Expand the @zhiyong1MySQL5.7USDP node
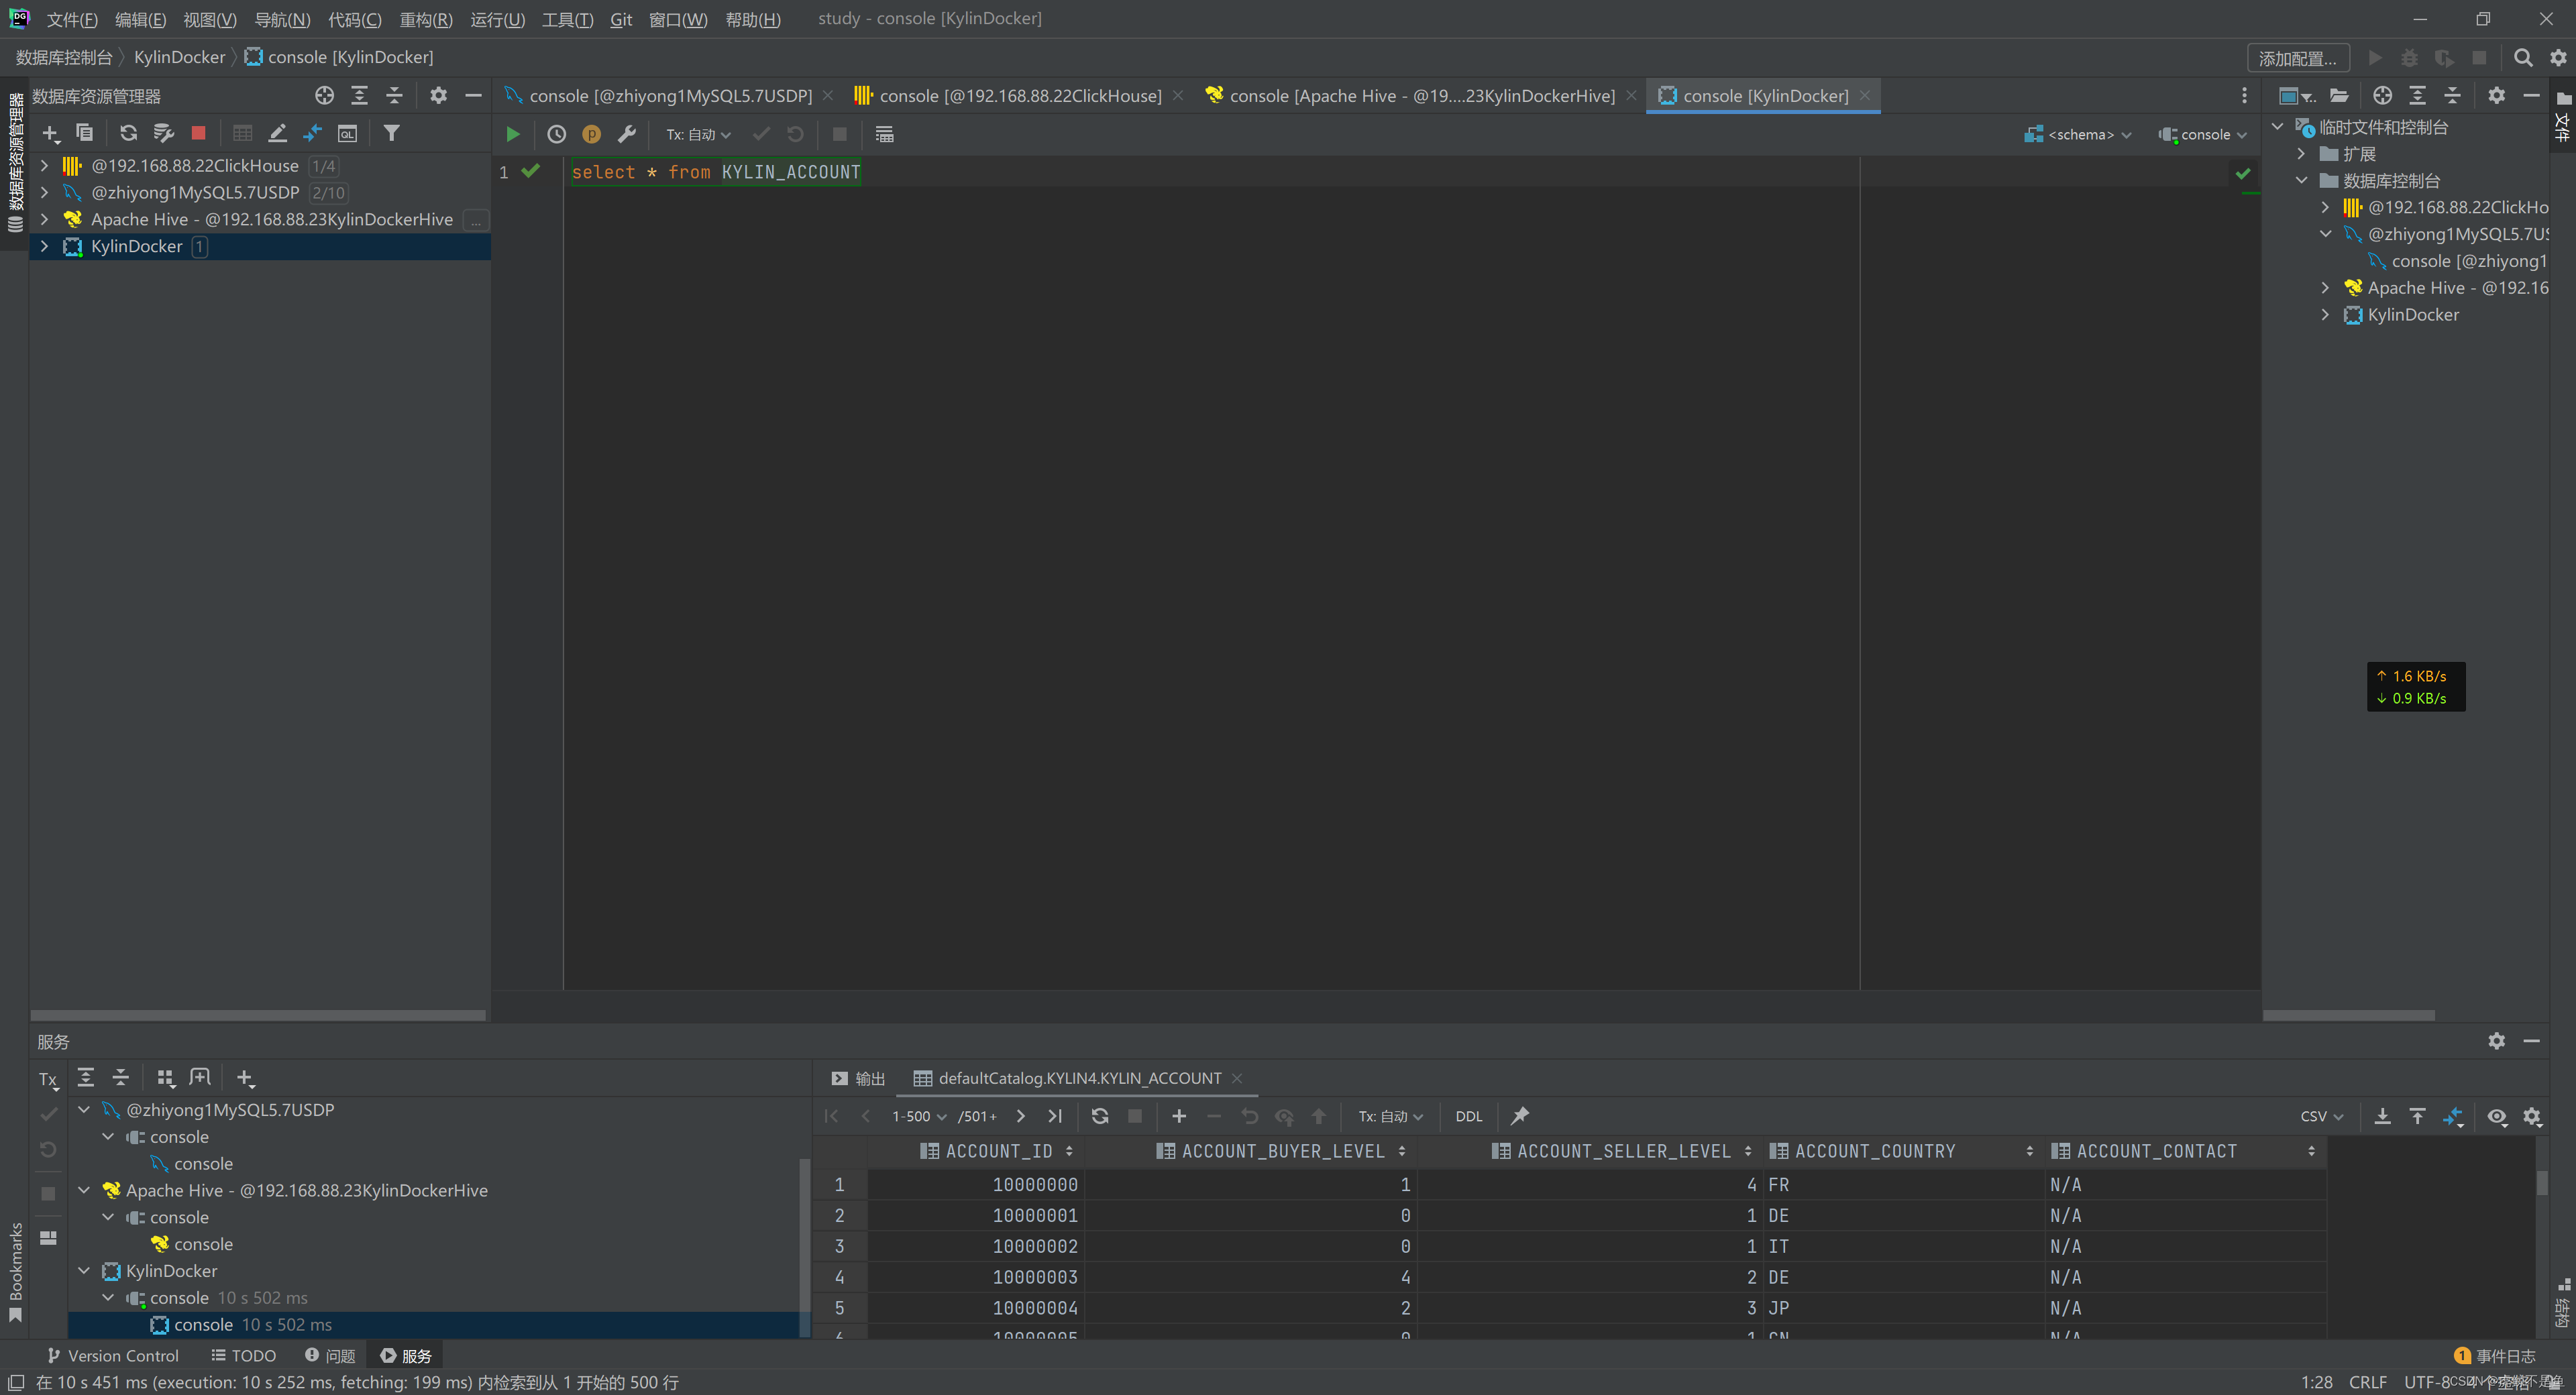The width and height of the screenshot is (2576, 1395). pos(43,190)
